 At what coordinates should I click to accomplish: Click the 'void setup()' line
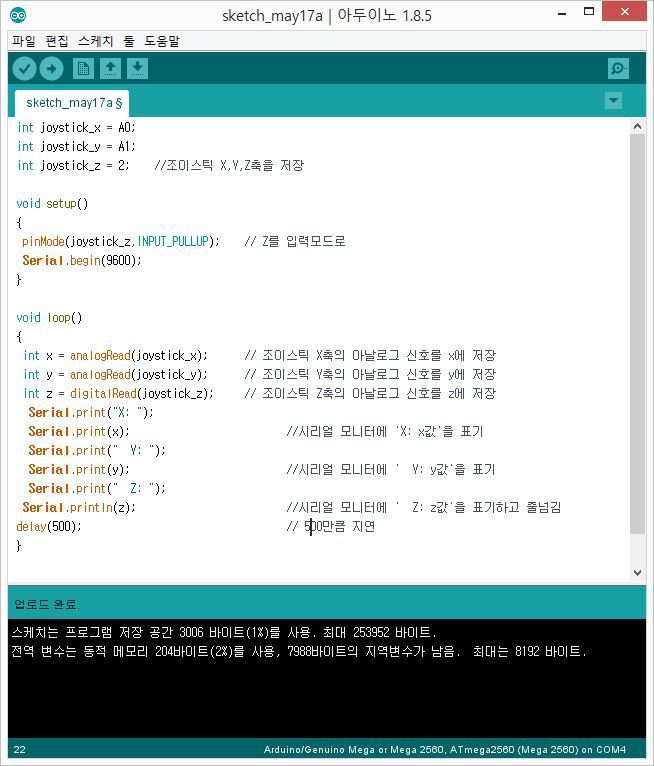[52, 204]
